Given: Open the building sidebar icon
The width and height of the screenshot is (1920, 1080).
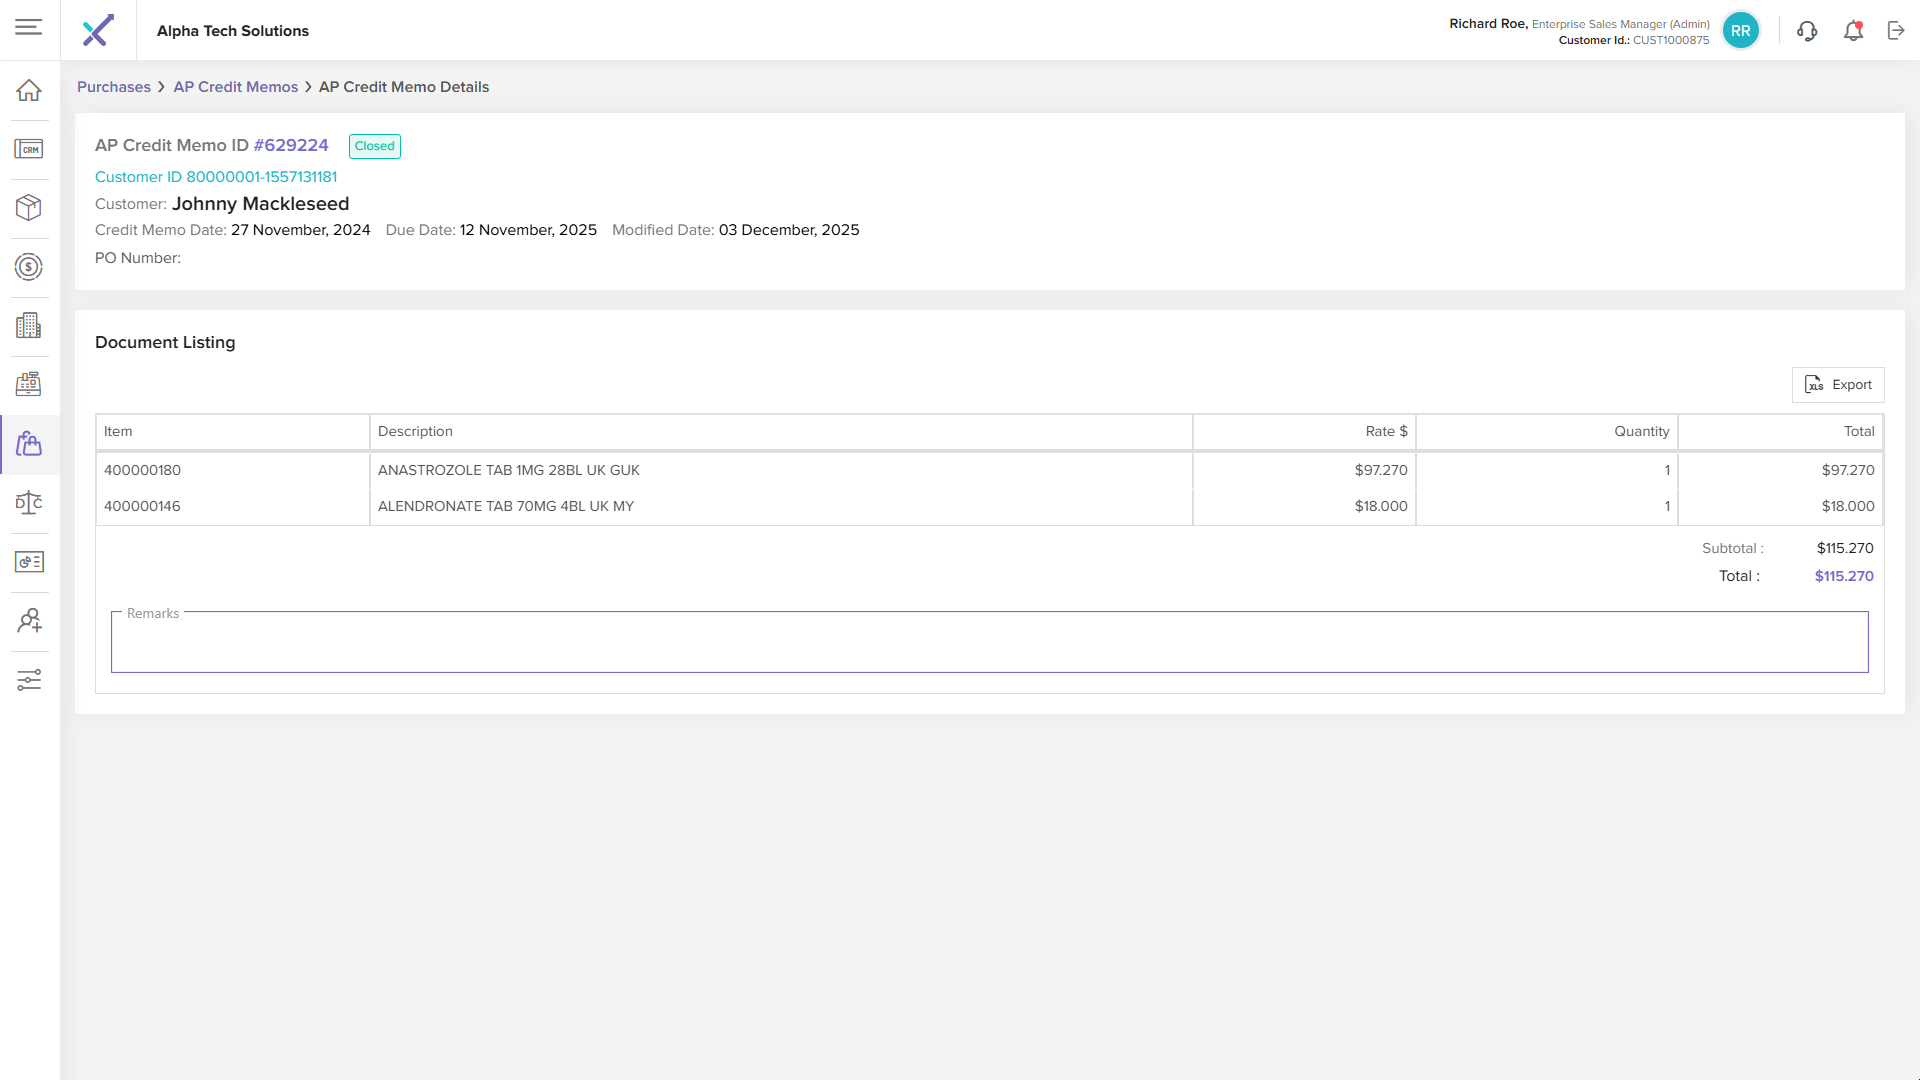Looking at the screenshot, I should [x=29, y=326].
